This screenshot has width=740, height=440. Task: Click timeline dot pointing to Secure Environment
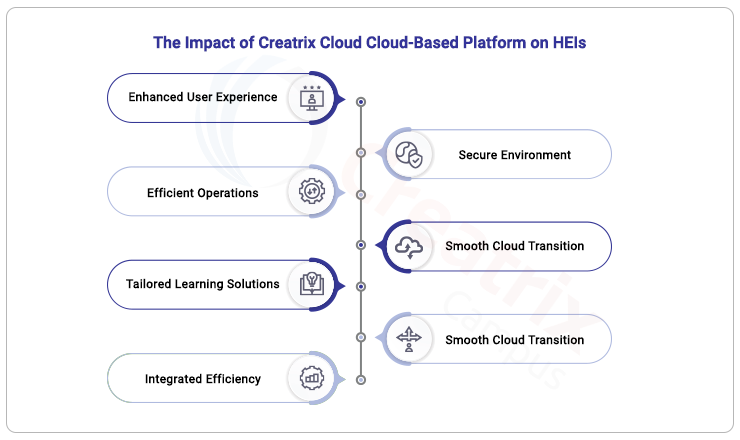(x=361, y=153)
